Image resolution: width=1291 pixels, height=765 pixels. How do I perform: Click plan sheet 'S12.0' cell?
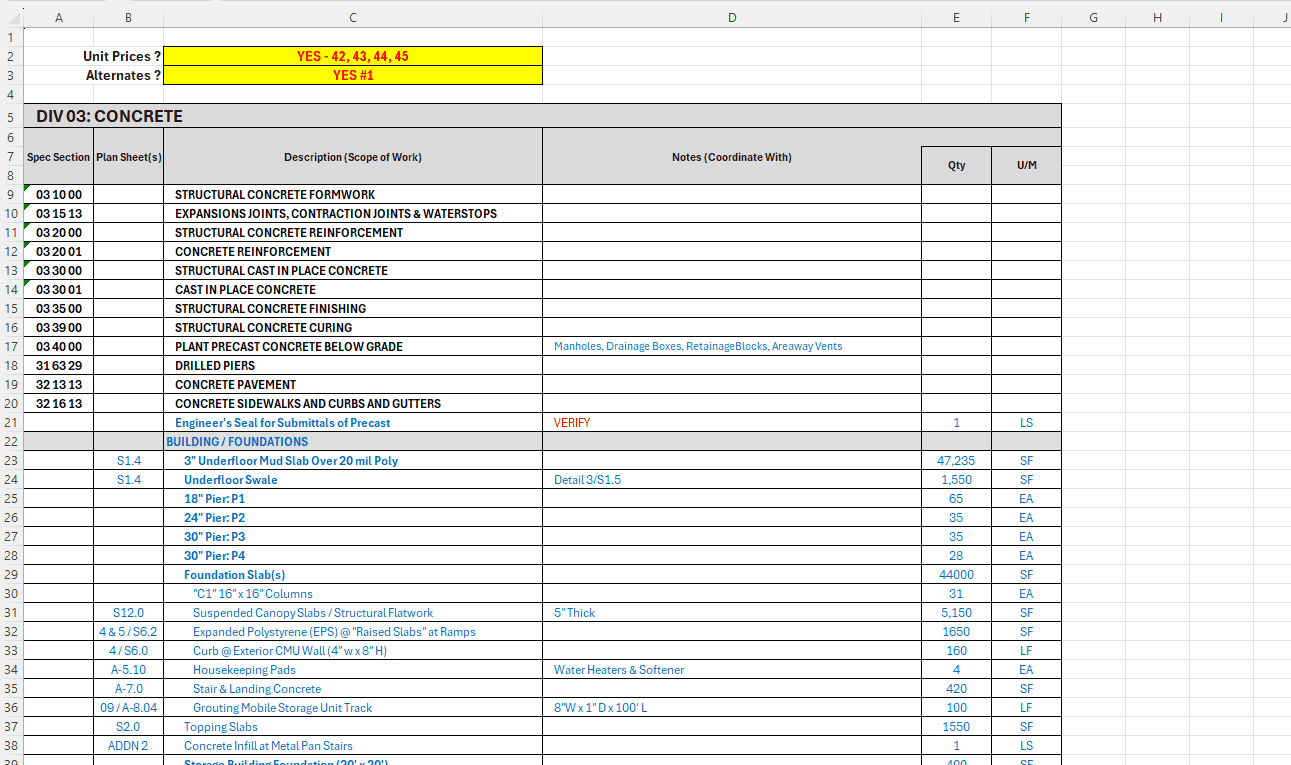[x=129, y=612]
